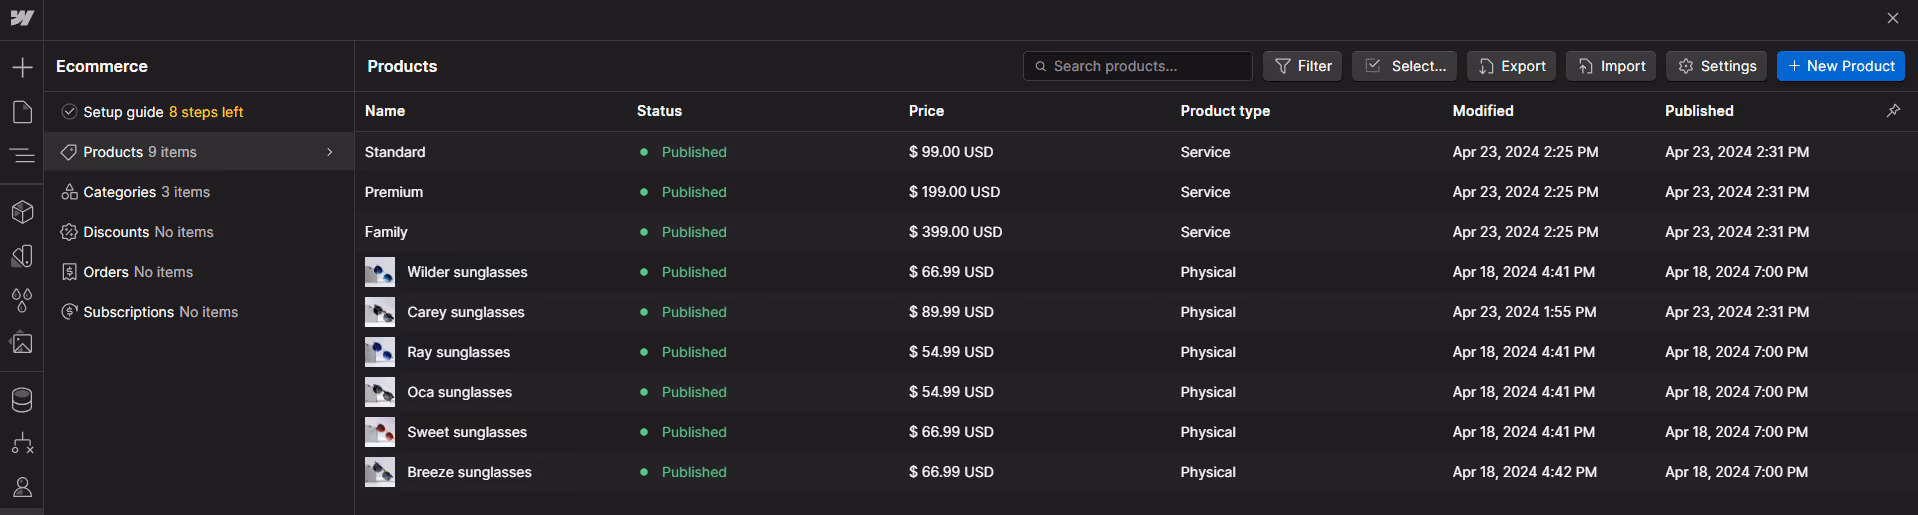Open the Filter dropdown

pyautogui.click(x=1302, y=66)
